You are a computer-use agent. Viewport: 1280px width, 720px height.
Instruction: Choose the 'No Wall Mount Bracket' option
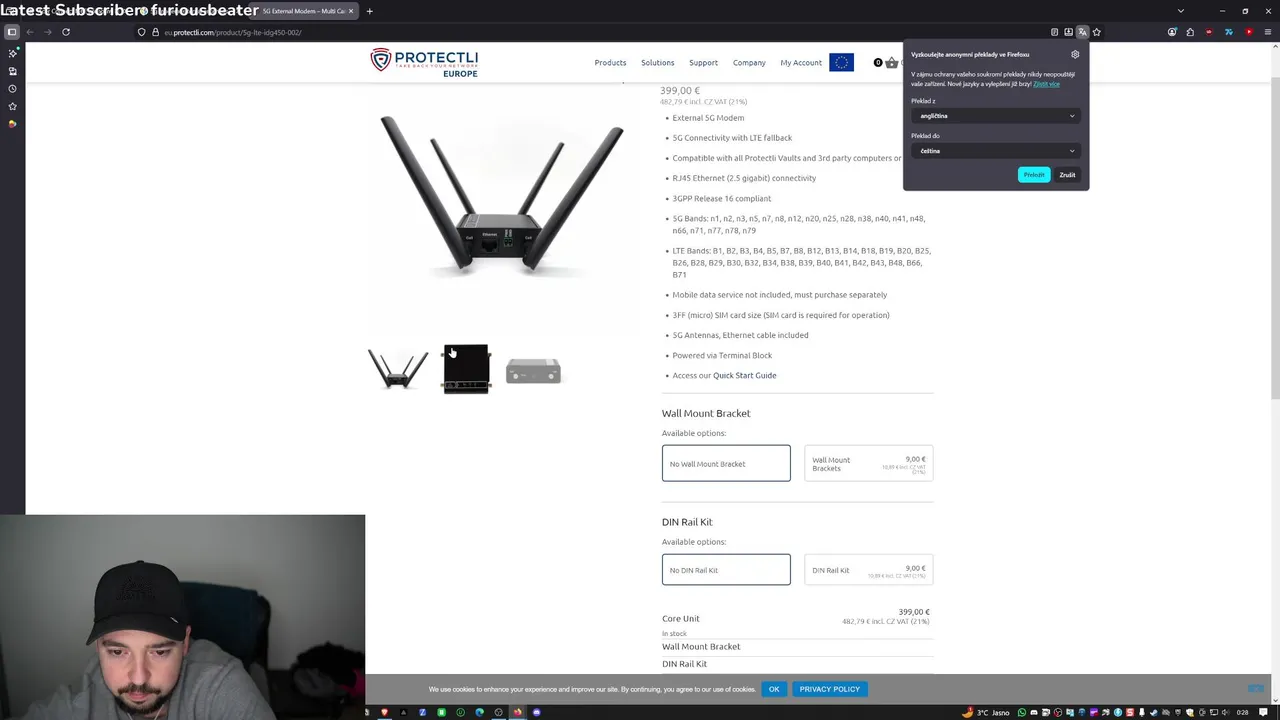coord(726,463)
